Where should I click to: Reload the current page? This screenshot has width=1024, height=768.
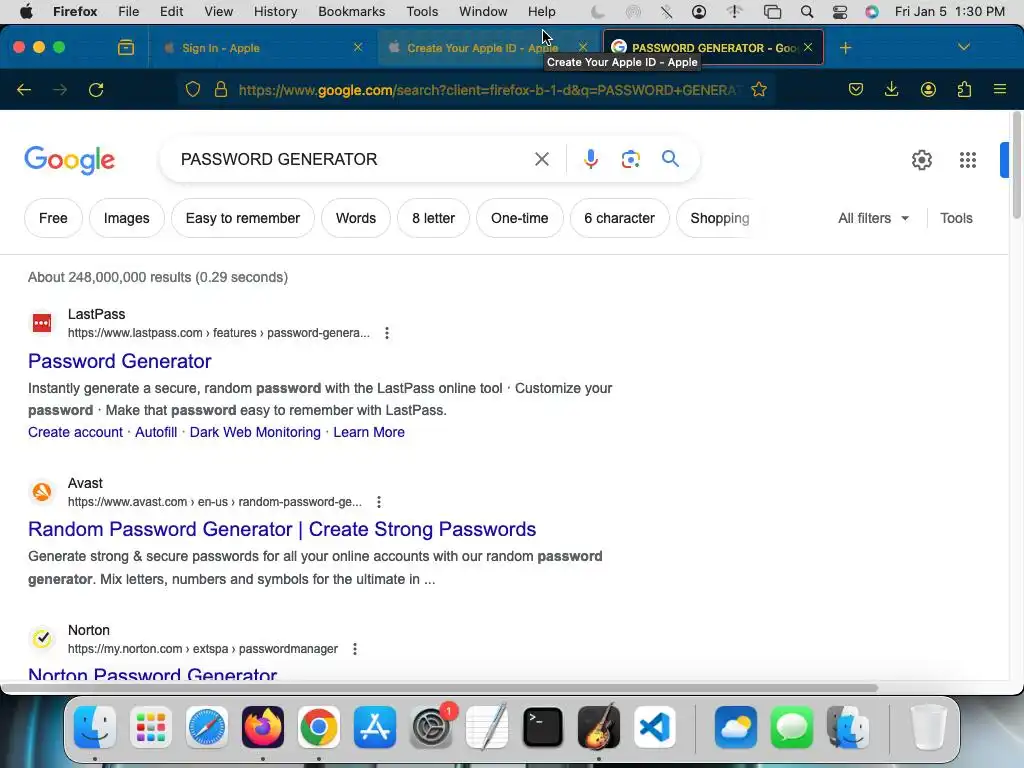click(x=96, y=89)
